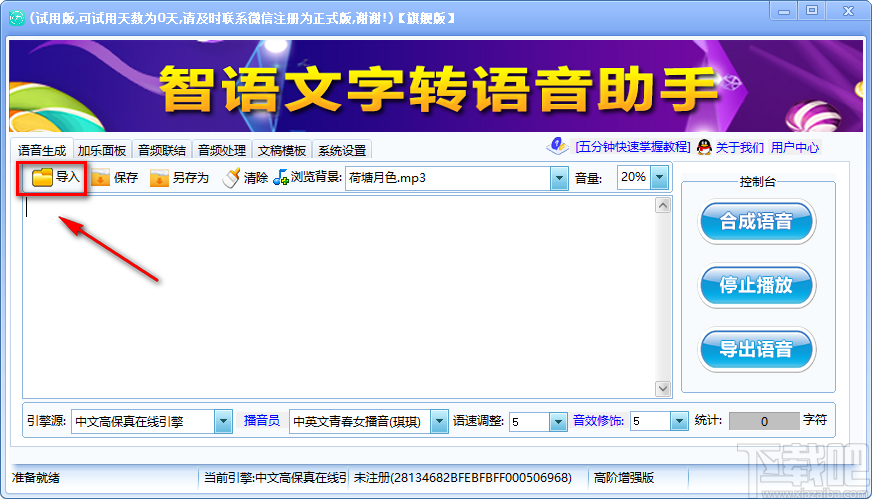The height and width of the screenshot is (499, 872).
Task: Minimize the application window
Action: [x=784, y=11]
